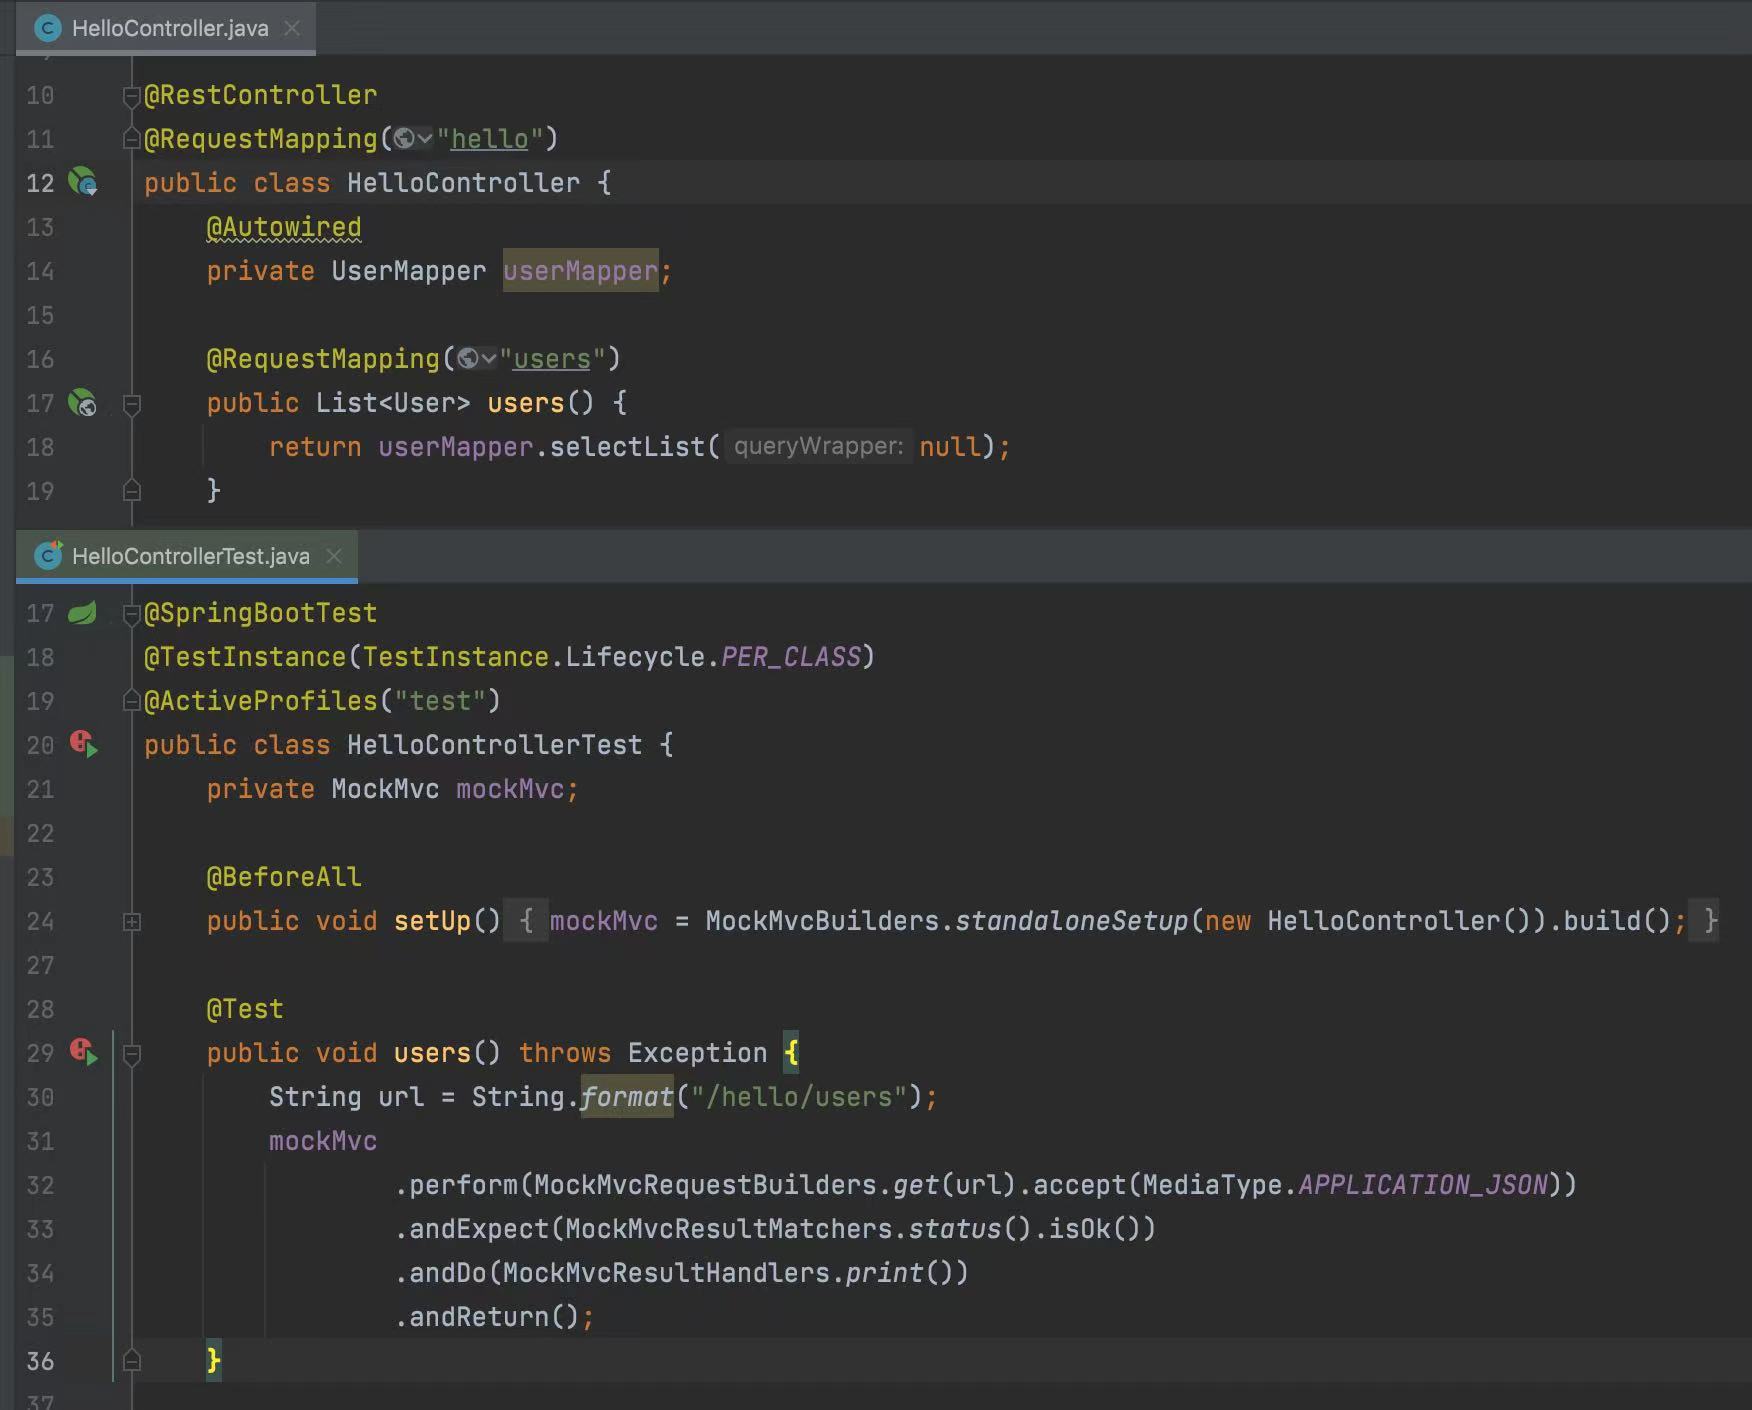Screen dimensions: 1752x1410
Task: Open URL globe dropdown next to "users" mapping
Action: coord(476,359)
